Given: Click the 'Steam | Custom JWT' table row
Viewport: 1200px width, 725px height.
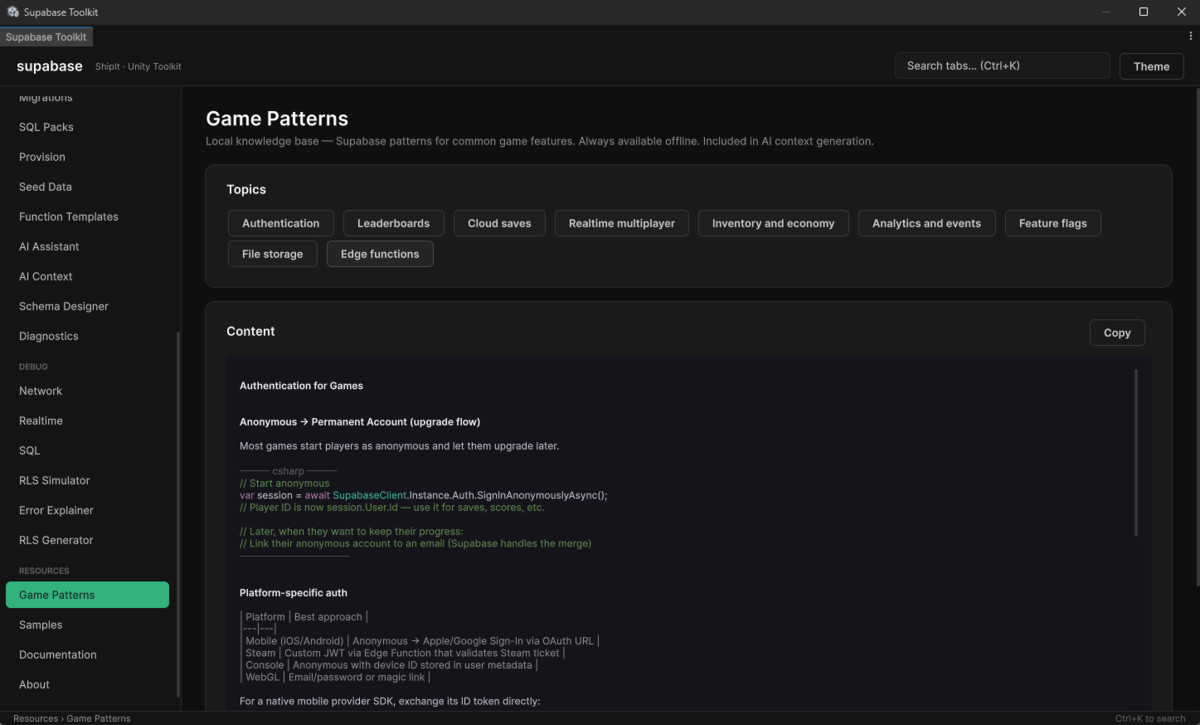Looking at the screenshot, I should (x=403, y=653).
